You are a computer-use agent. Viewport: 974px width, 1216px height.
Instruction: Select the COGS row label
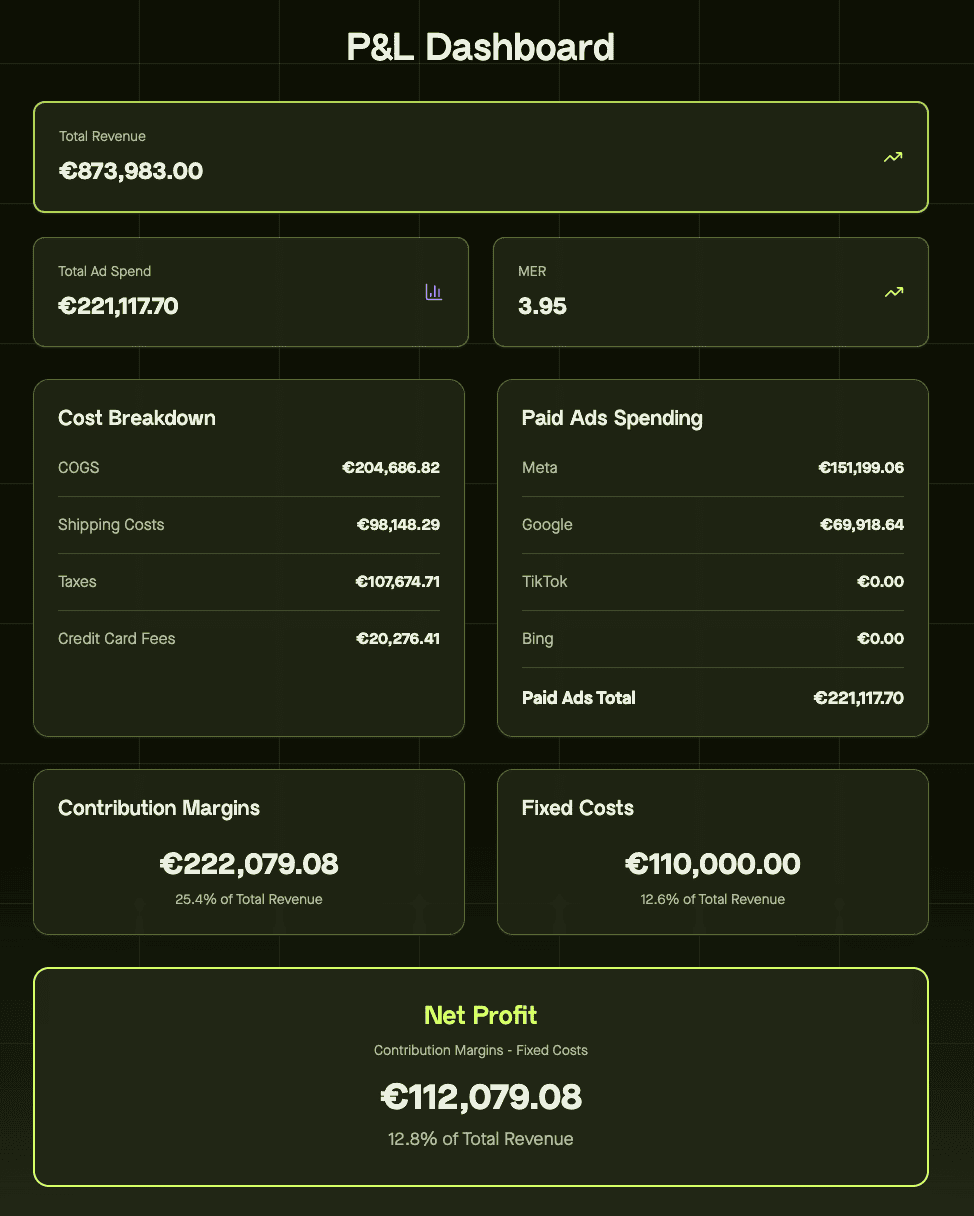(x=79, y=467)
